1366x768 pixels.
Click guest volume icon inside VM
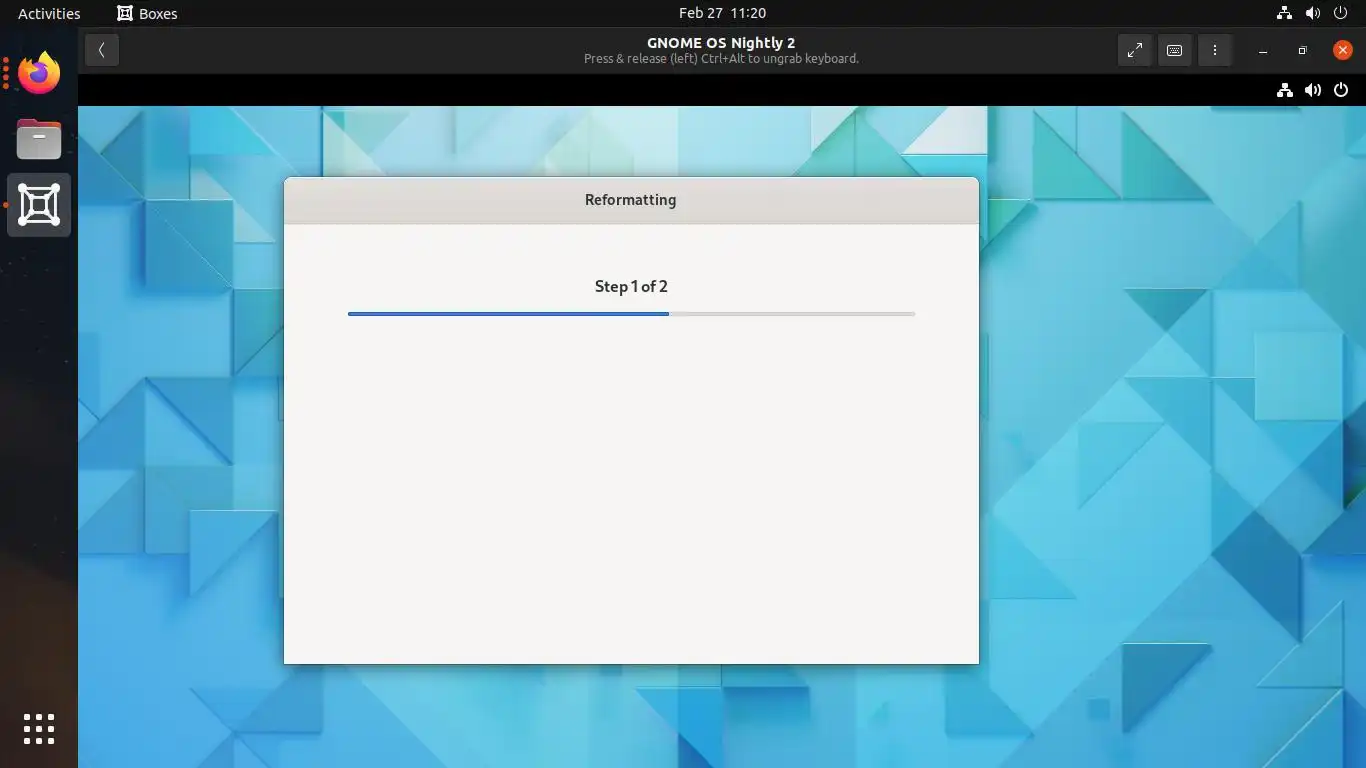coord(1313,90)
